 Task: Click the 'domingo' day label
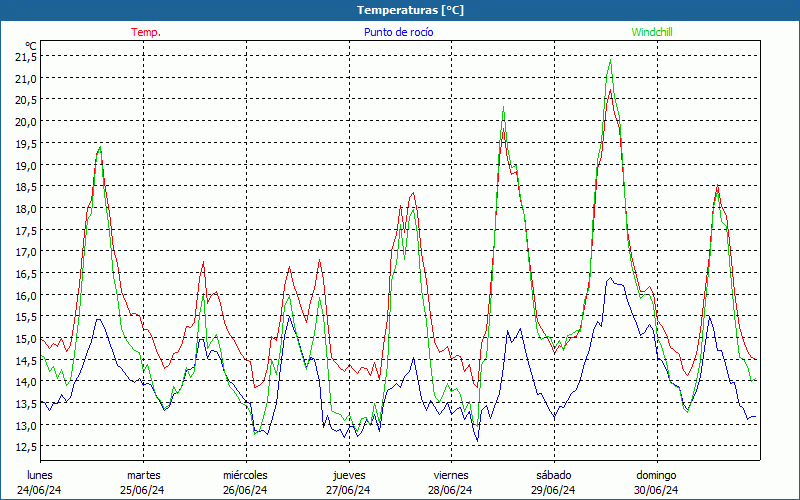pyautogui.click(x=656, y=475)
